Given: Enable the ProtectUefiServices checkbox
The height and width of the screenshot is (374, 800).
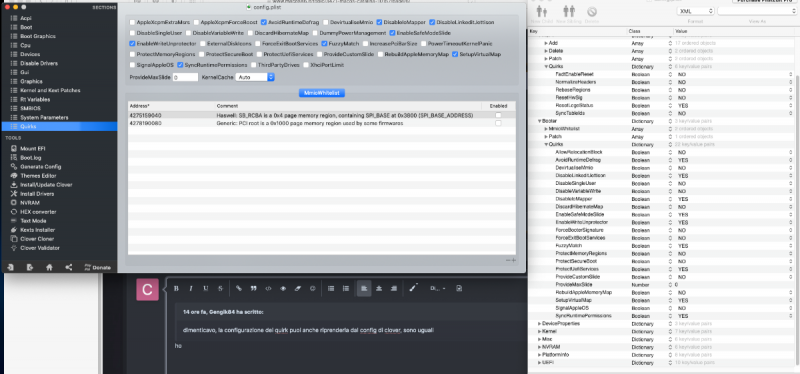Looking at the screenshot, I should [x=260, y=54].
